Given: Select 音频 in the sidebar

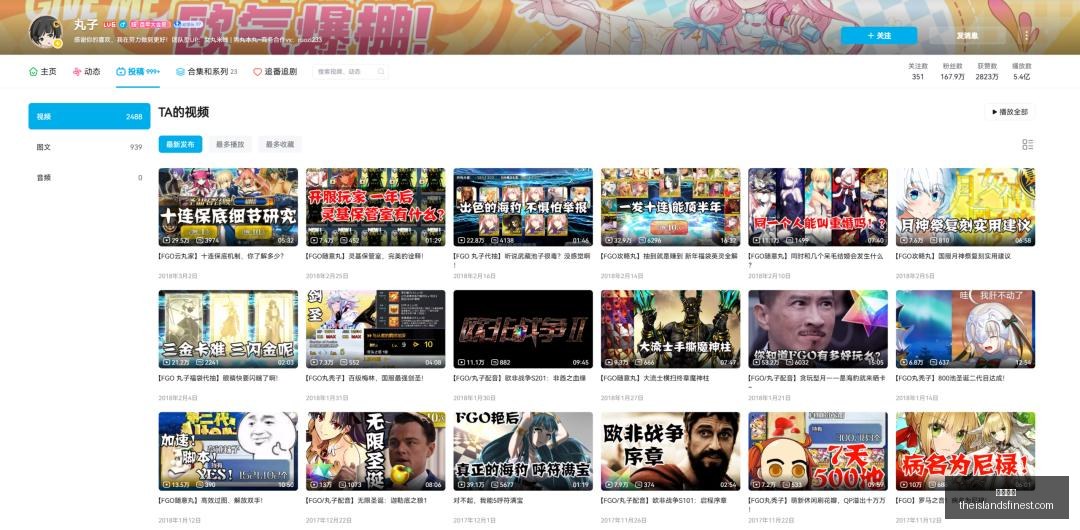Looking at the screenshot, I should tap(89, 177).
